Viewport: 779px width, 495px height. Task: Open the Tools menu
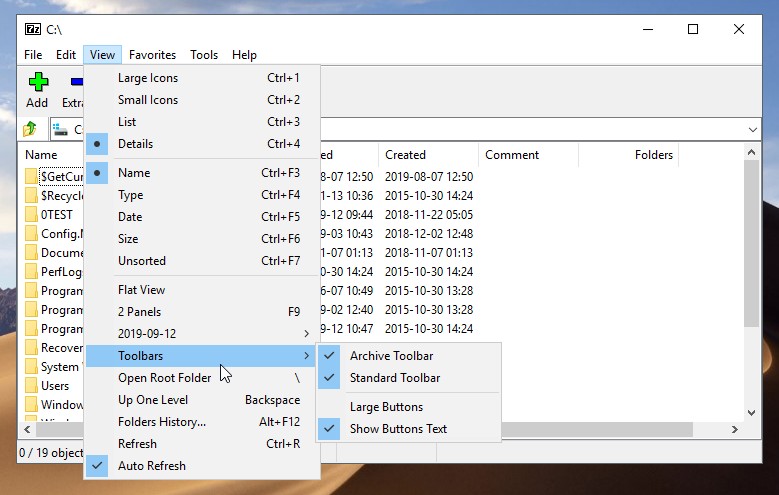click(x=204, y=55)
